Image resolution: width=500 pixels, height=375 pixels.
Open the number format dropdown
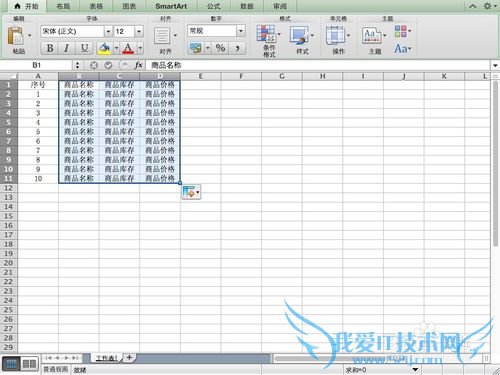point(241,31)
